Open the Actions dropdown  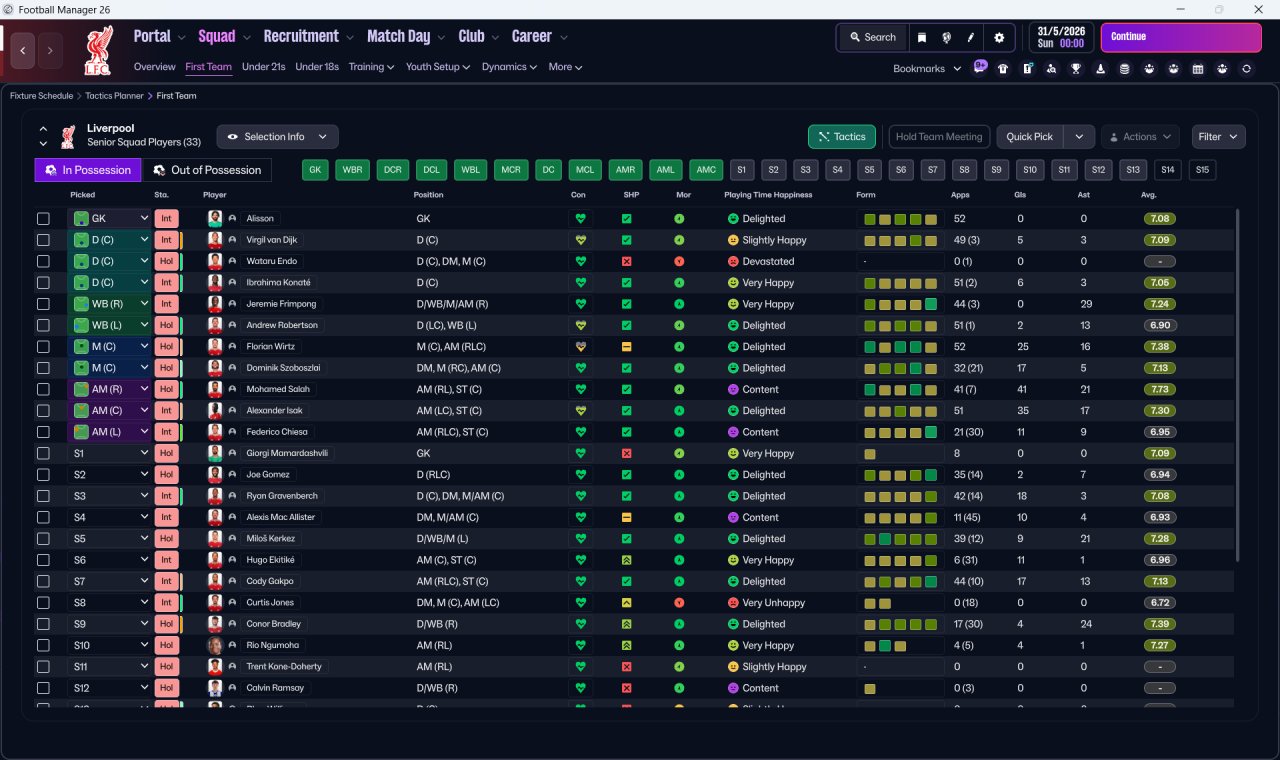(1140, 137)
